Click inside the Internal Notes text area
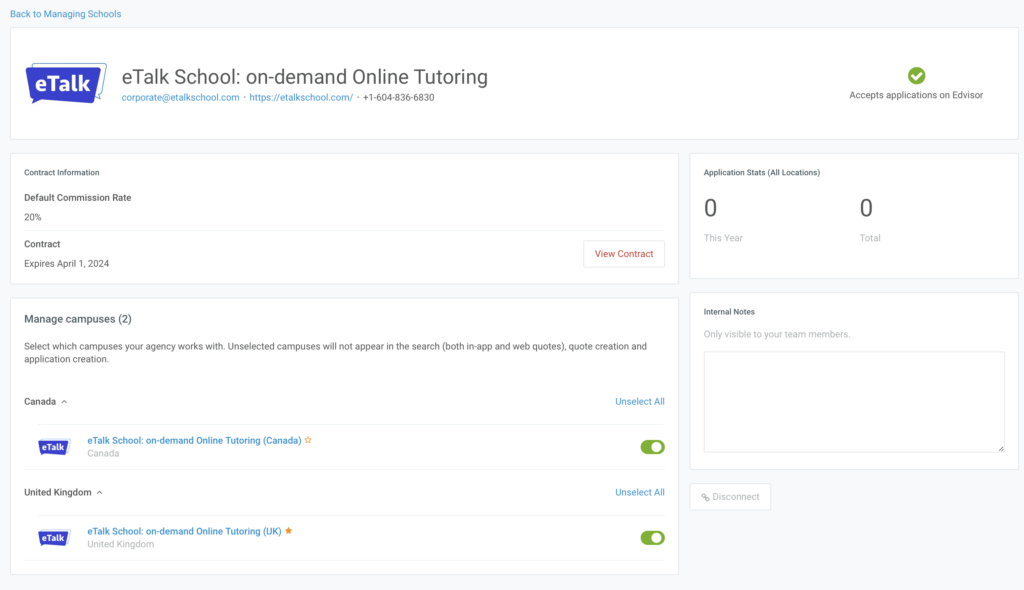This screenshot has width=1024, height=590. click(x=854, y=402)
